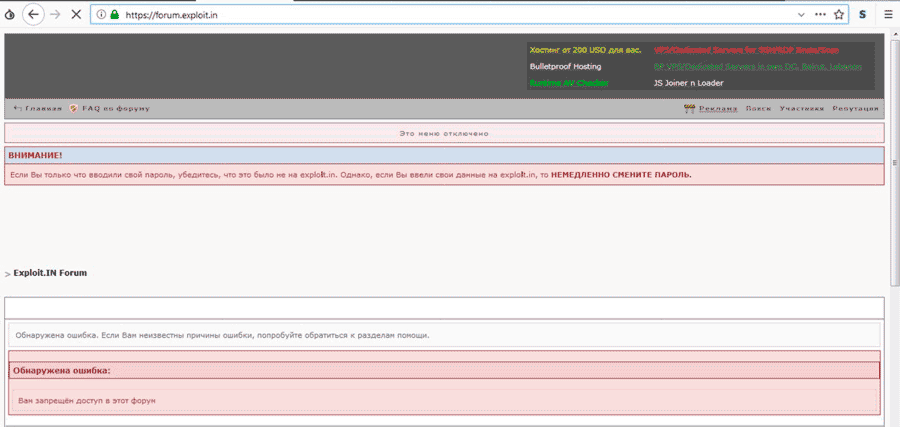Open site information from the info icon
This screenshot has height=427, width=900.
pos(101,15)
